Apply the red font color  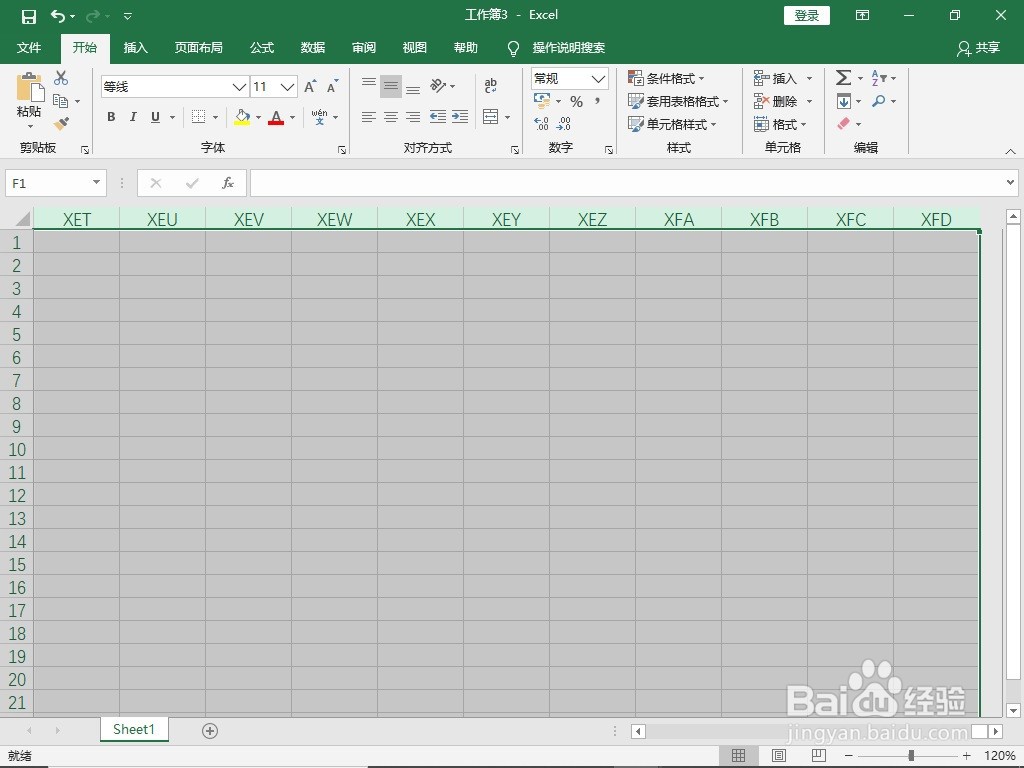[276, 118]
